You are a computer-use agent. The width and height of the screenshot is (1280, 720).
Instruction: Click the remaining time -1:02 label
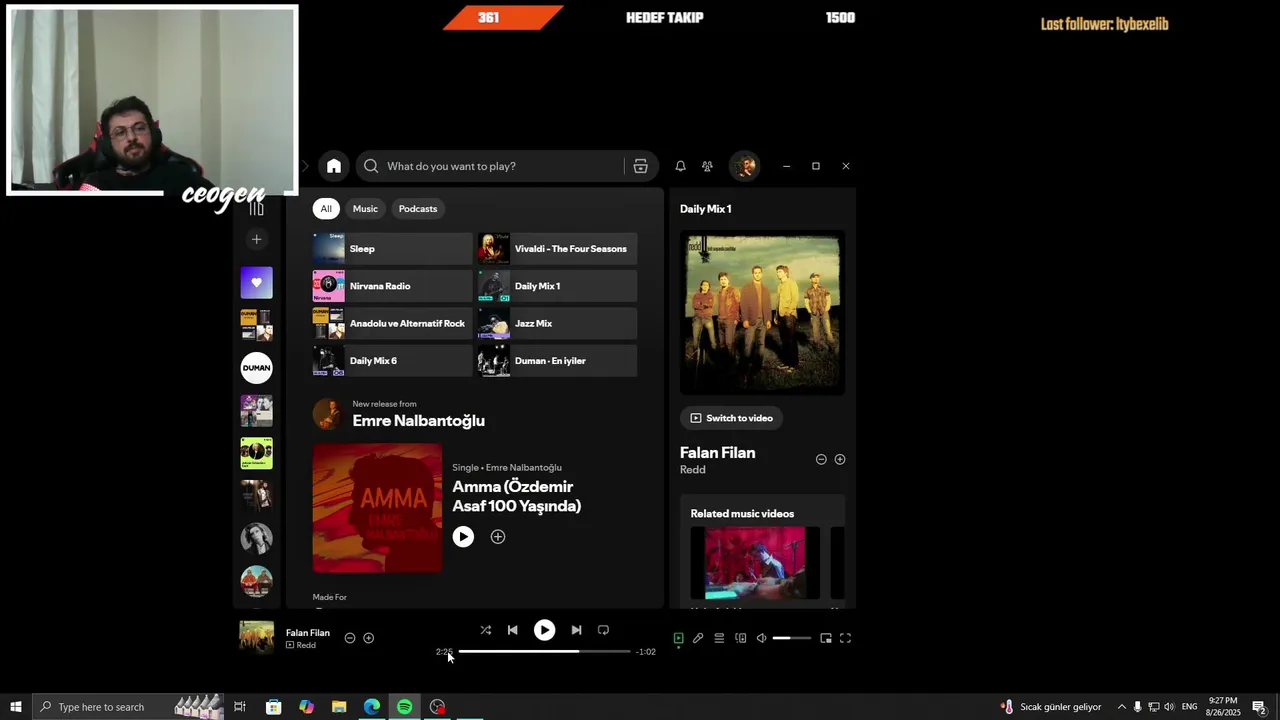pos(646,652)
